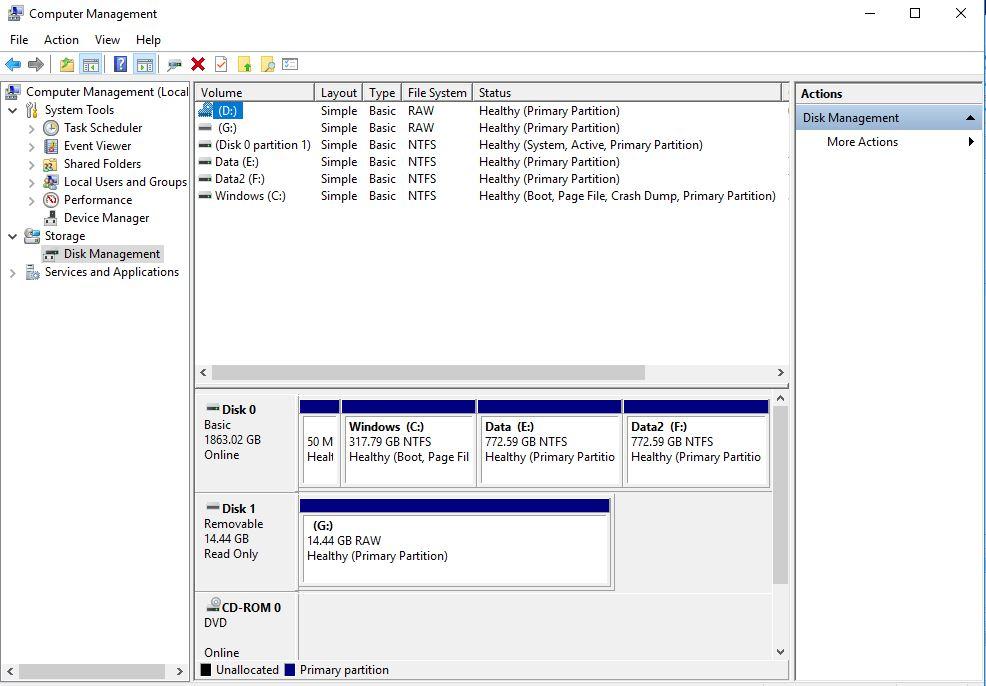The height and width of the screenshot is (686, 986).
Task: Click the disk connect toolbar icon
Action: click(174, 64)
